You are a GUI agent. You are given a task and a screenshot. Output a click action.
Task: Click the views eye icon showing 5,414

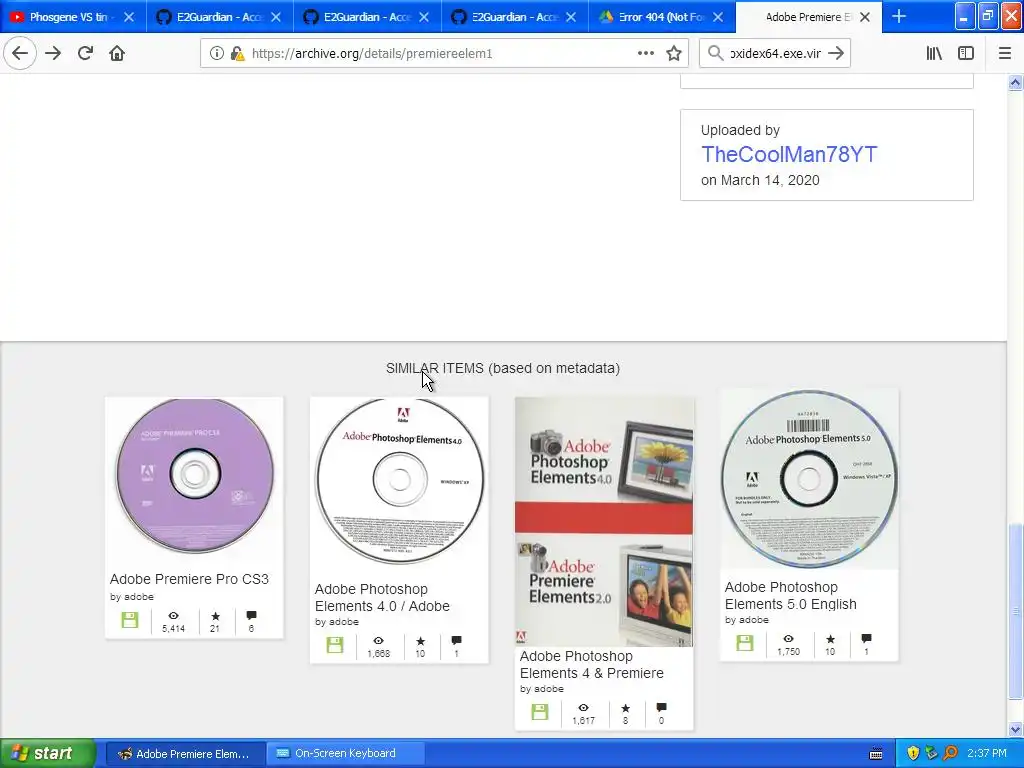(173, 616)
